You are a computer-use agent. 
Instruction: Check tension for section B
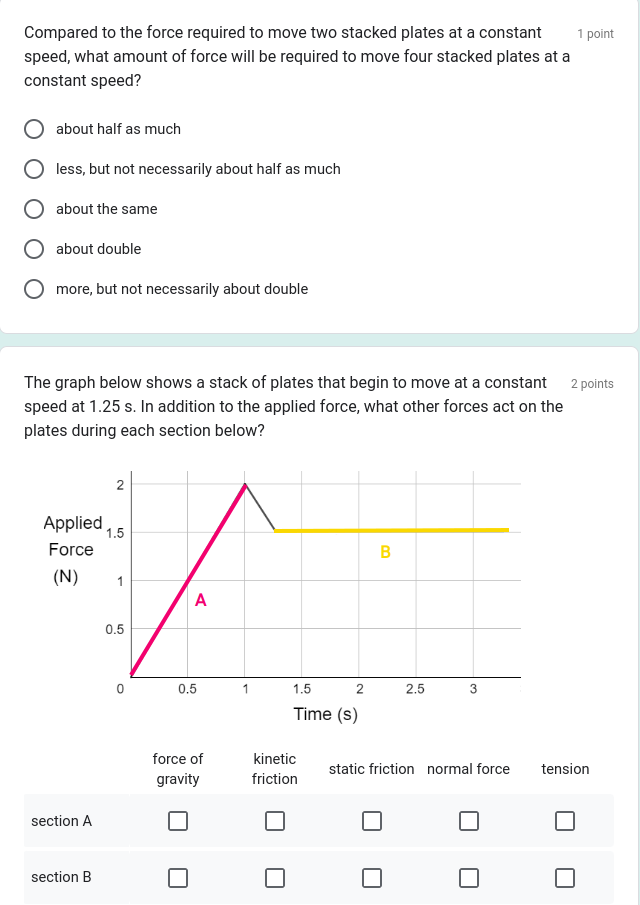(565, 877)
